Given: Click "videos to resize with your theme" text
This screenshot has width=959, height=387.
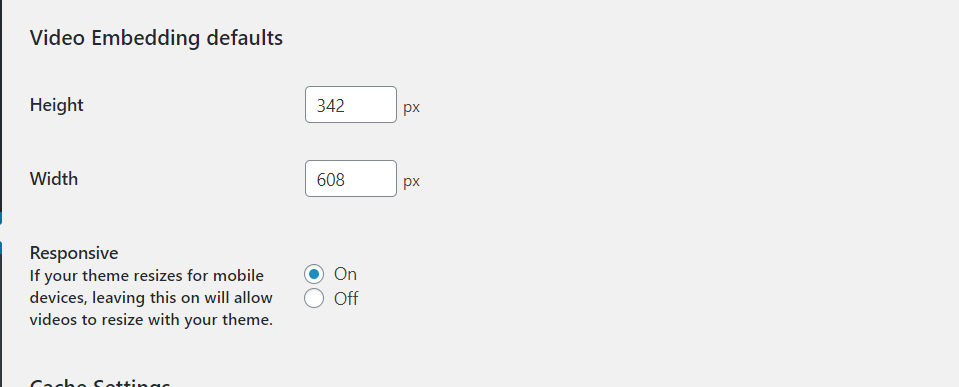Looking at the screenshot, I should [149, 320].
